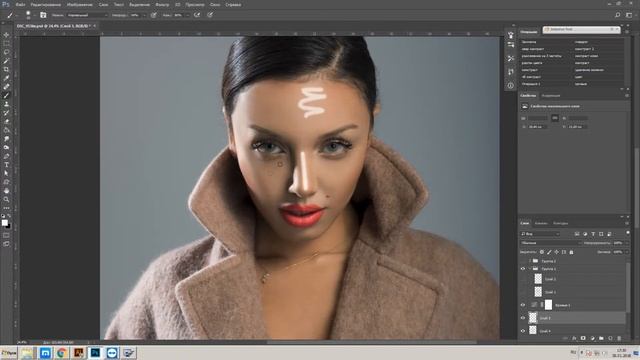Switch to the Операции panel tab
The image size is (640, 360).
tap(529, 32)
